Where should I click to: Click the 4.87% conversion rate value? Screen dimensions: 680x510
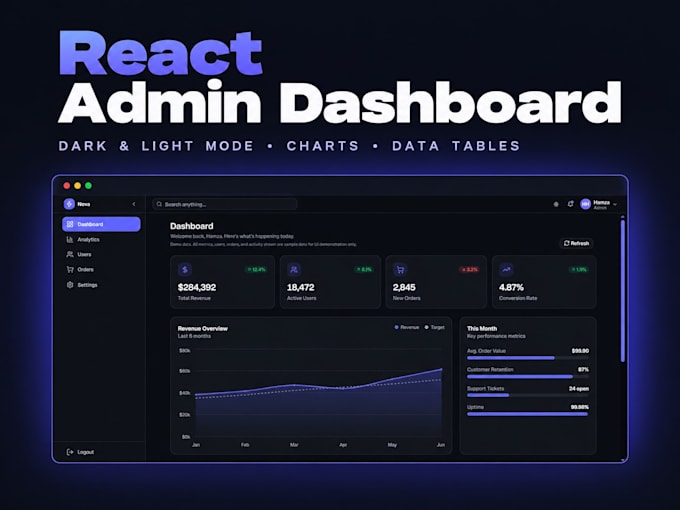click(511, 287)
